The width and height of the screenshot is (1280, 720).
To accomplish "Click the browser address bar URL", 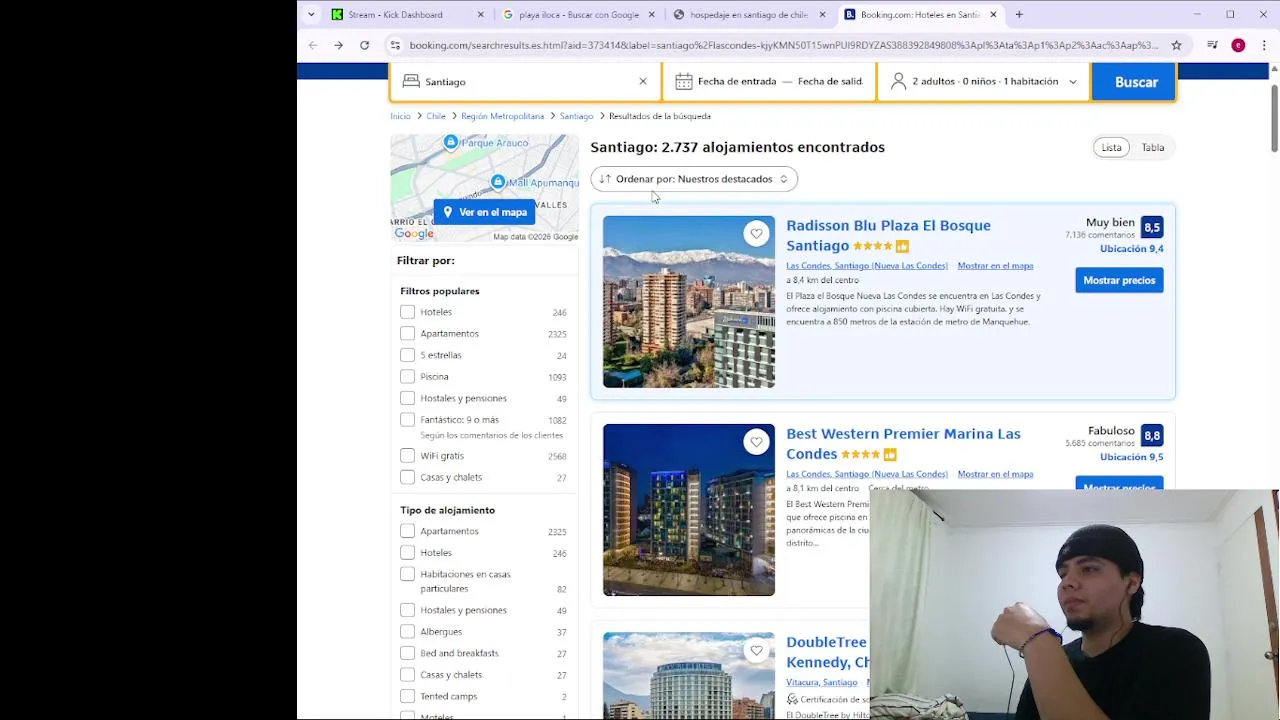I will coord(783,45).
